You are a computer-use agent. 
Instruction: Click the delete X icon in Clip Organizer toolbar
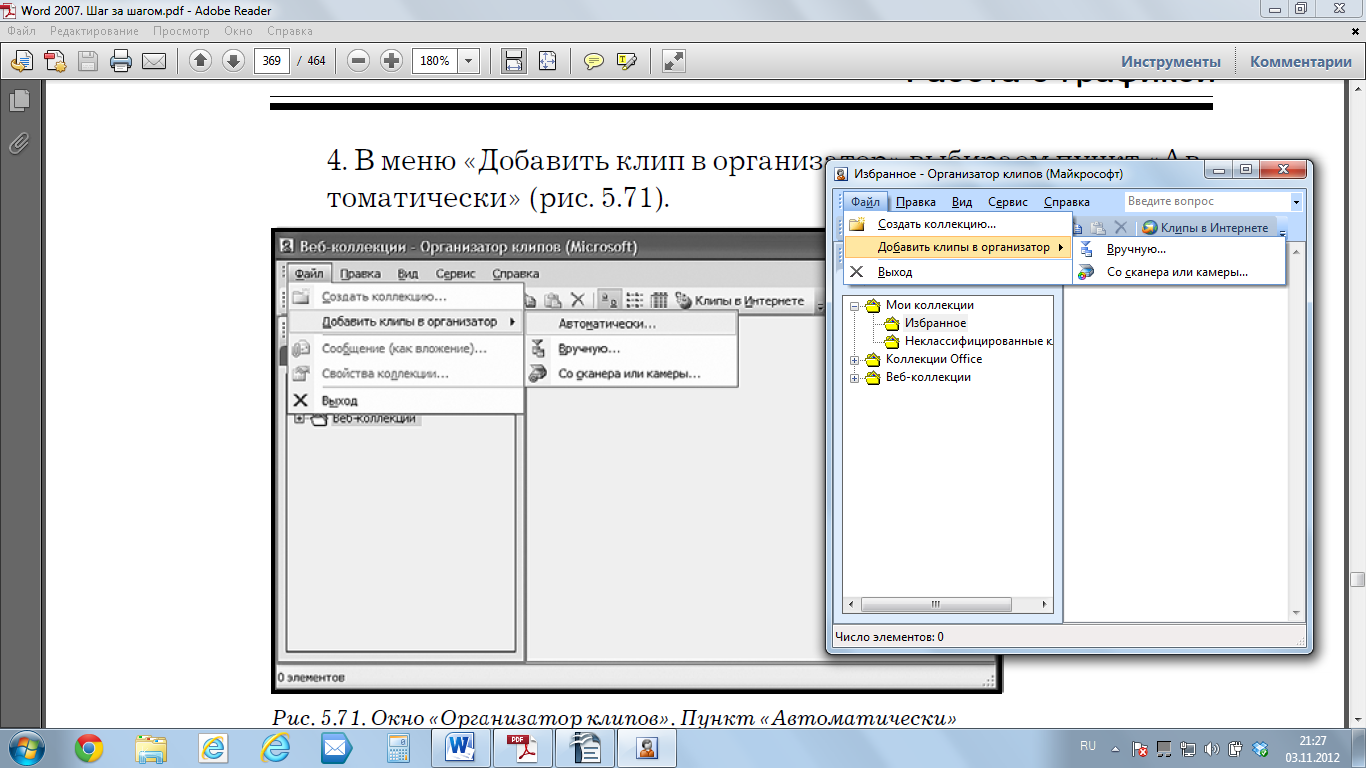click(x=1121, y=228)
